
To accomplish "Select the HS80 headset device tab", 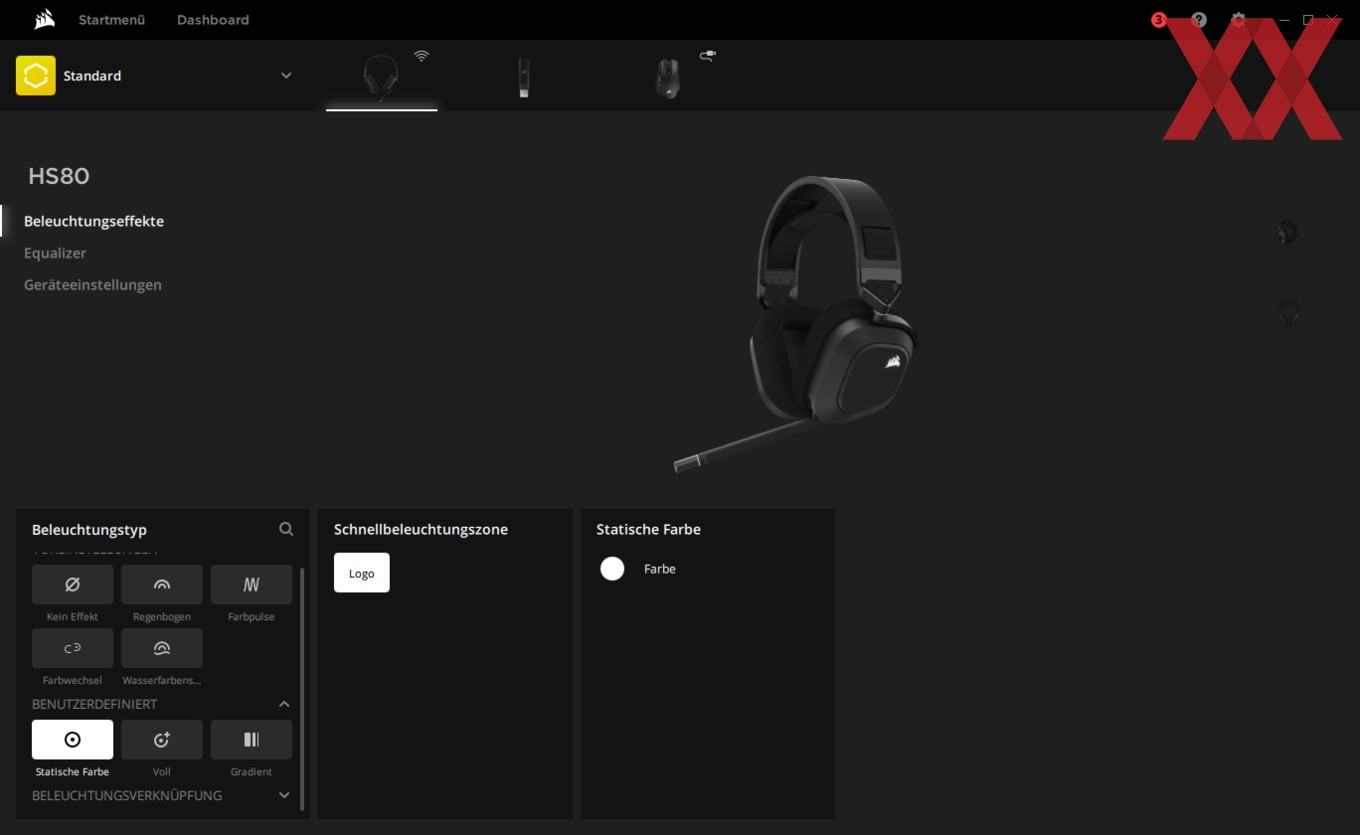I will (381, 76).
